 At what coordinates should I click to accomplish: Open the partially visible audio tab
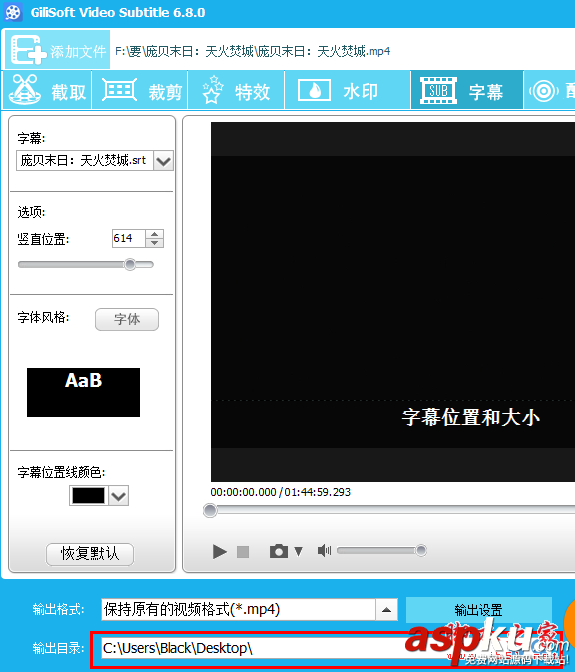click(550, 90)
